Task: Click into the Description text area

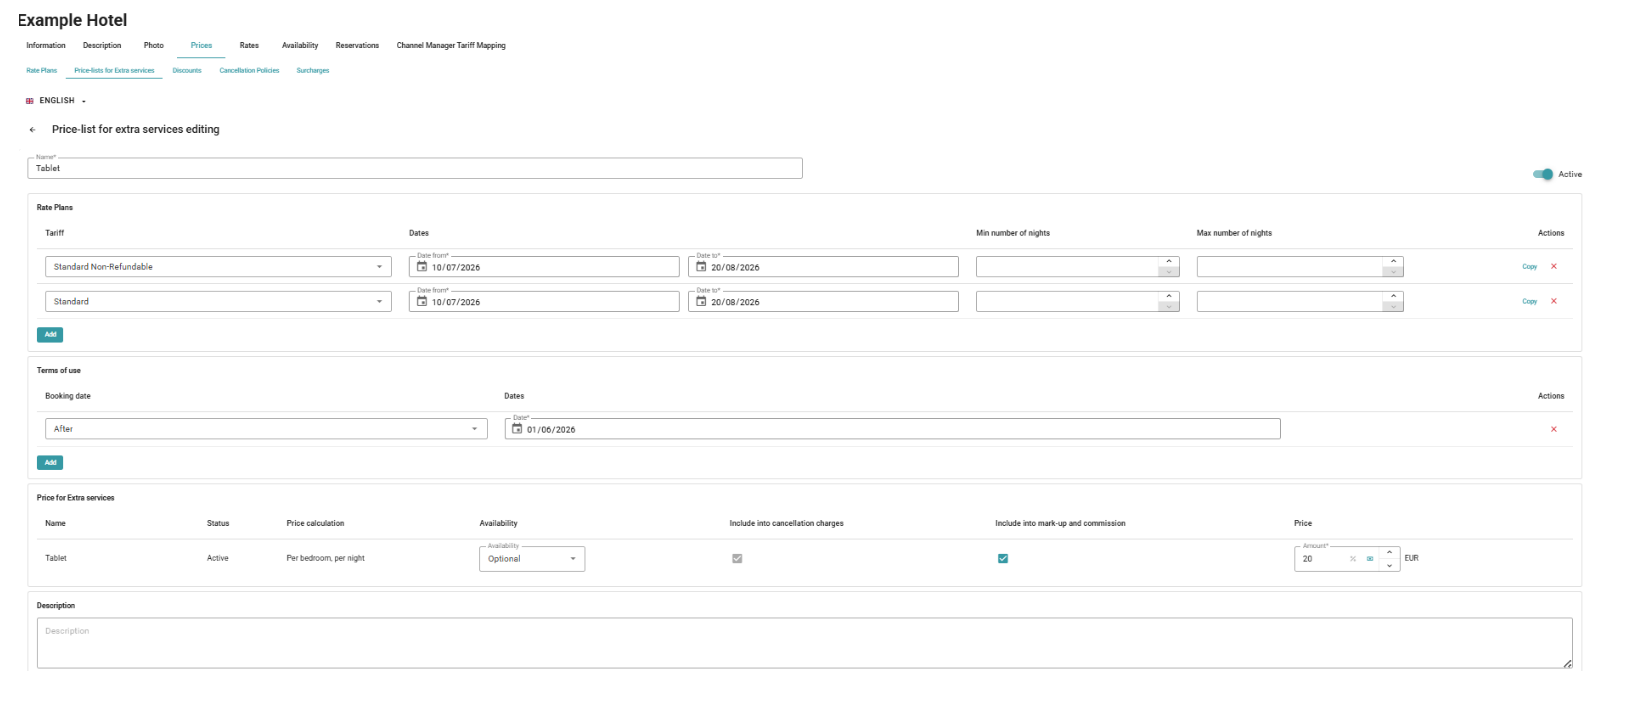Action: (805, 643)
